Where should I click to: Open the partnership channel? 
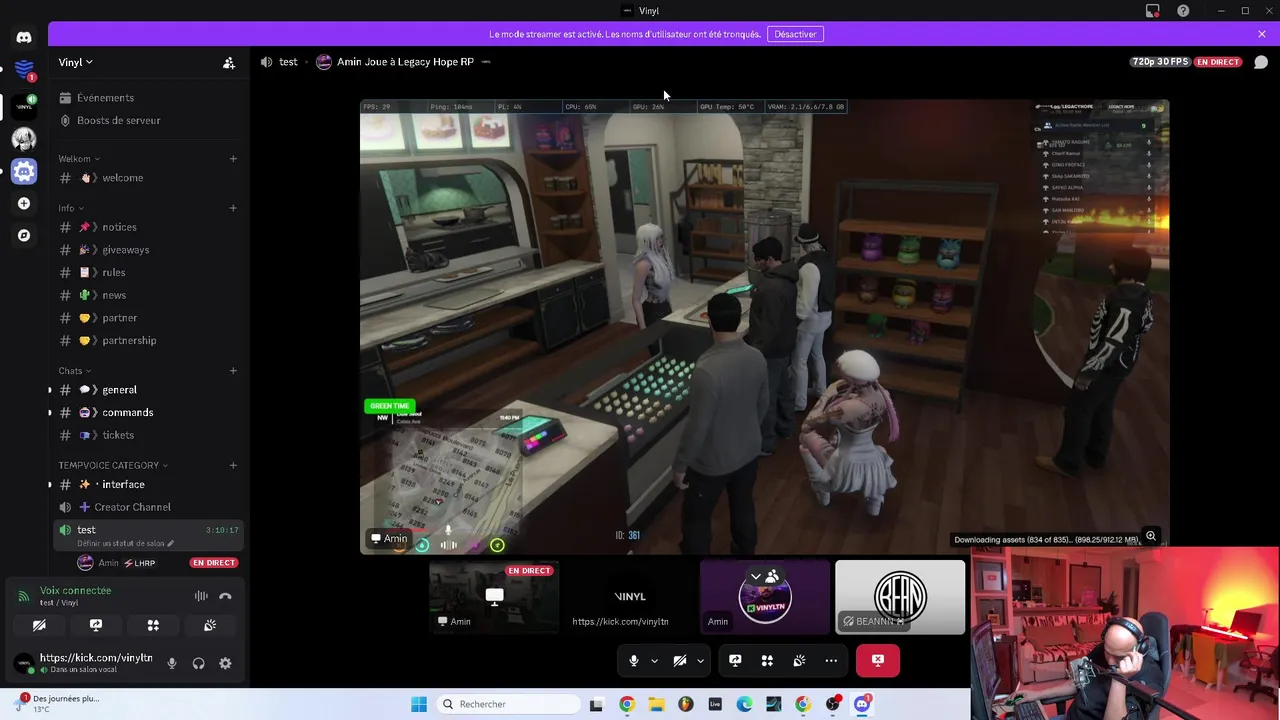point(148,341)
